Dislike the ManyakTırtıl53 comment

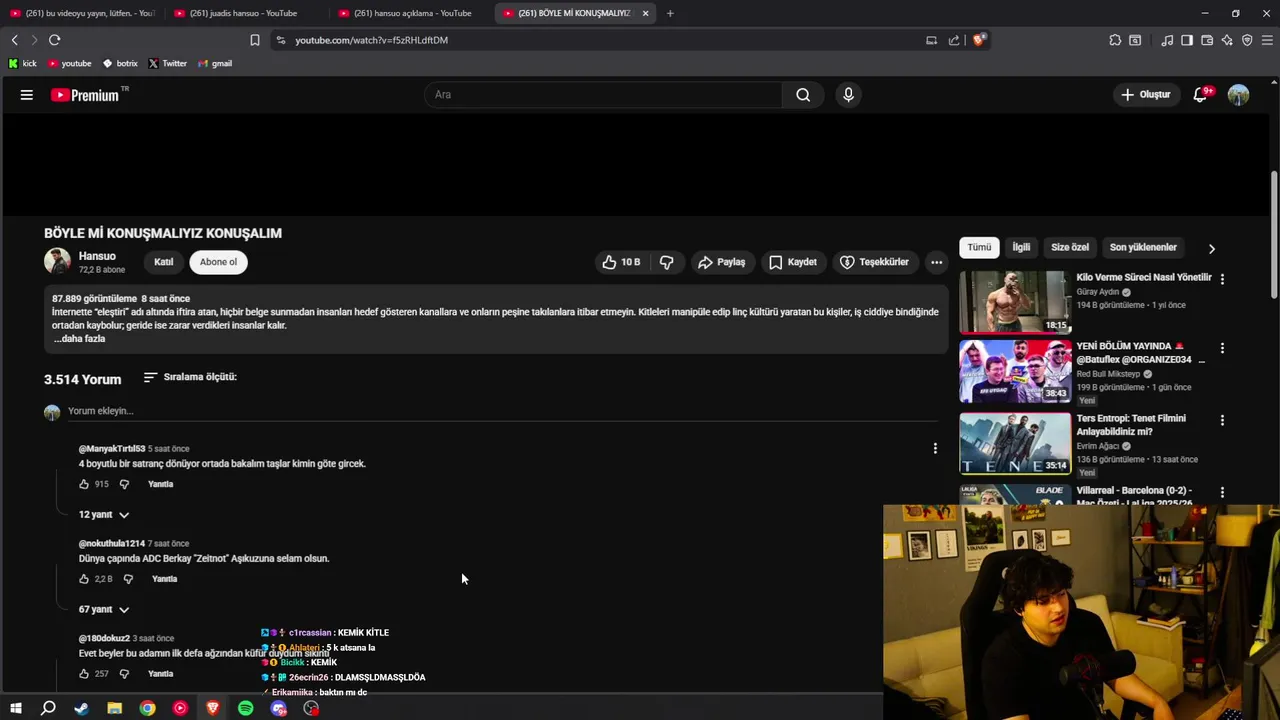(124, 484)
